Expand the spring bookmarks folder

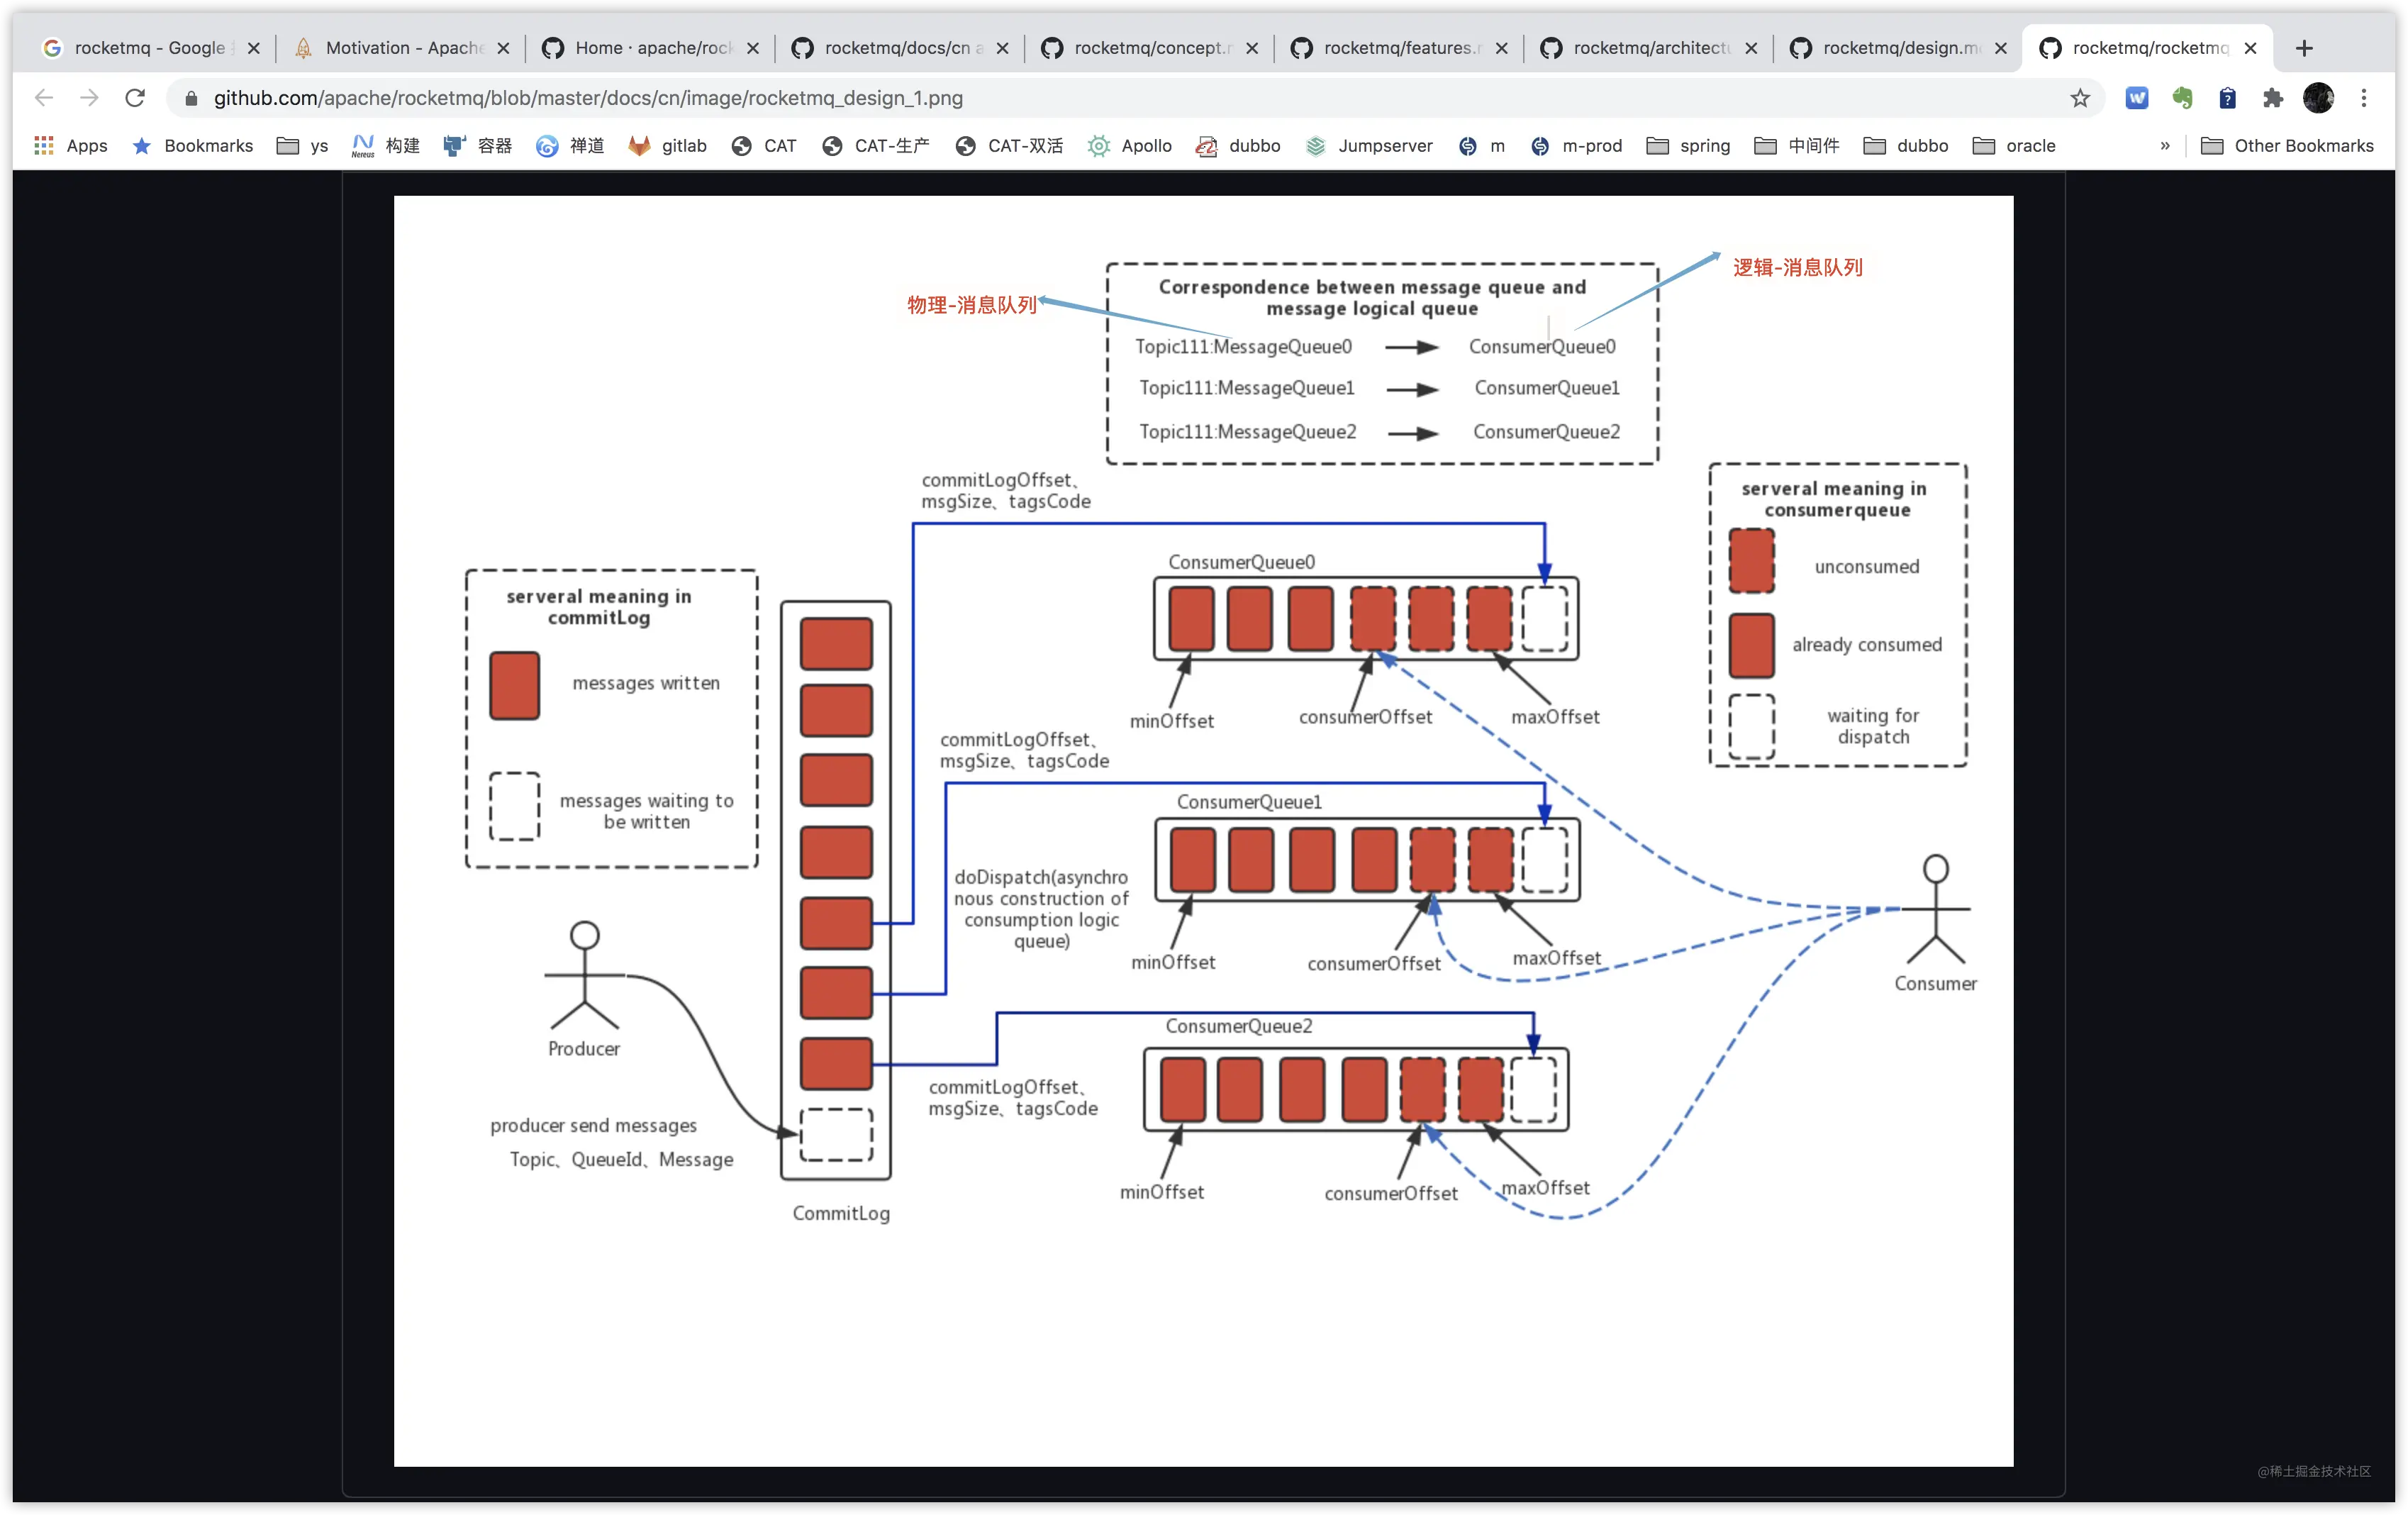[1688, 146]
